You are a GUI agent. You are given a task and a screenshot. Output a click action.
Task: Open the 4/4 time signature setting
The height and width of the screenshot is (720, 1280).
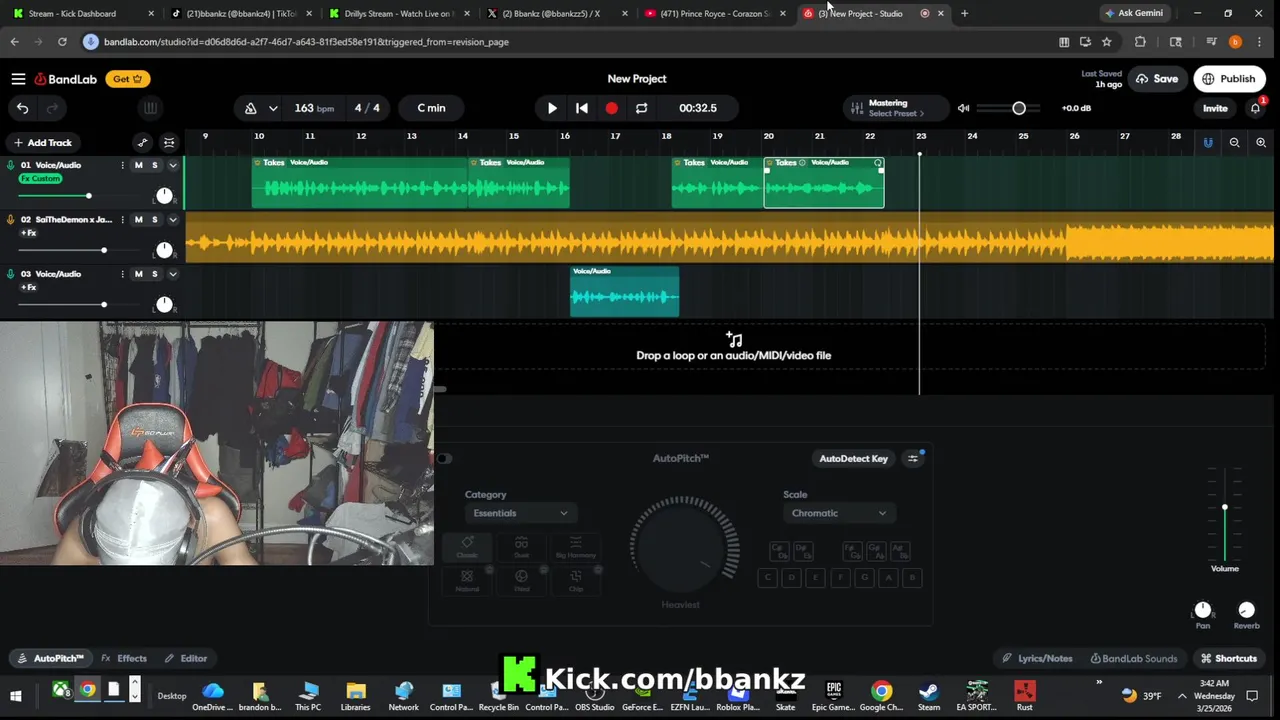click(x=367, y=108)
